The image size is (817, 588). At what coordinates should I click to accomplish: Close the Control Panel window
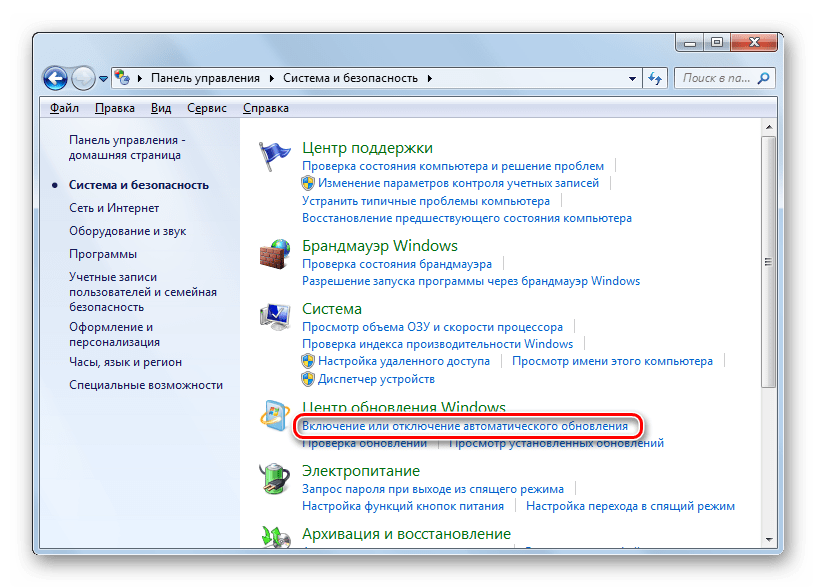754,42
